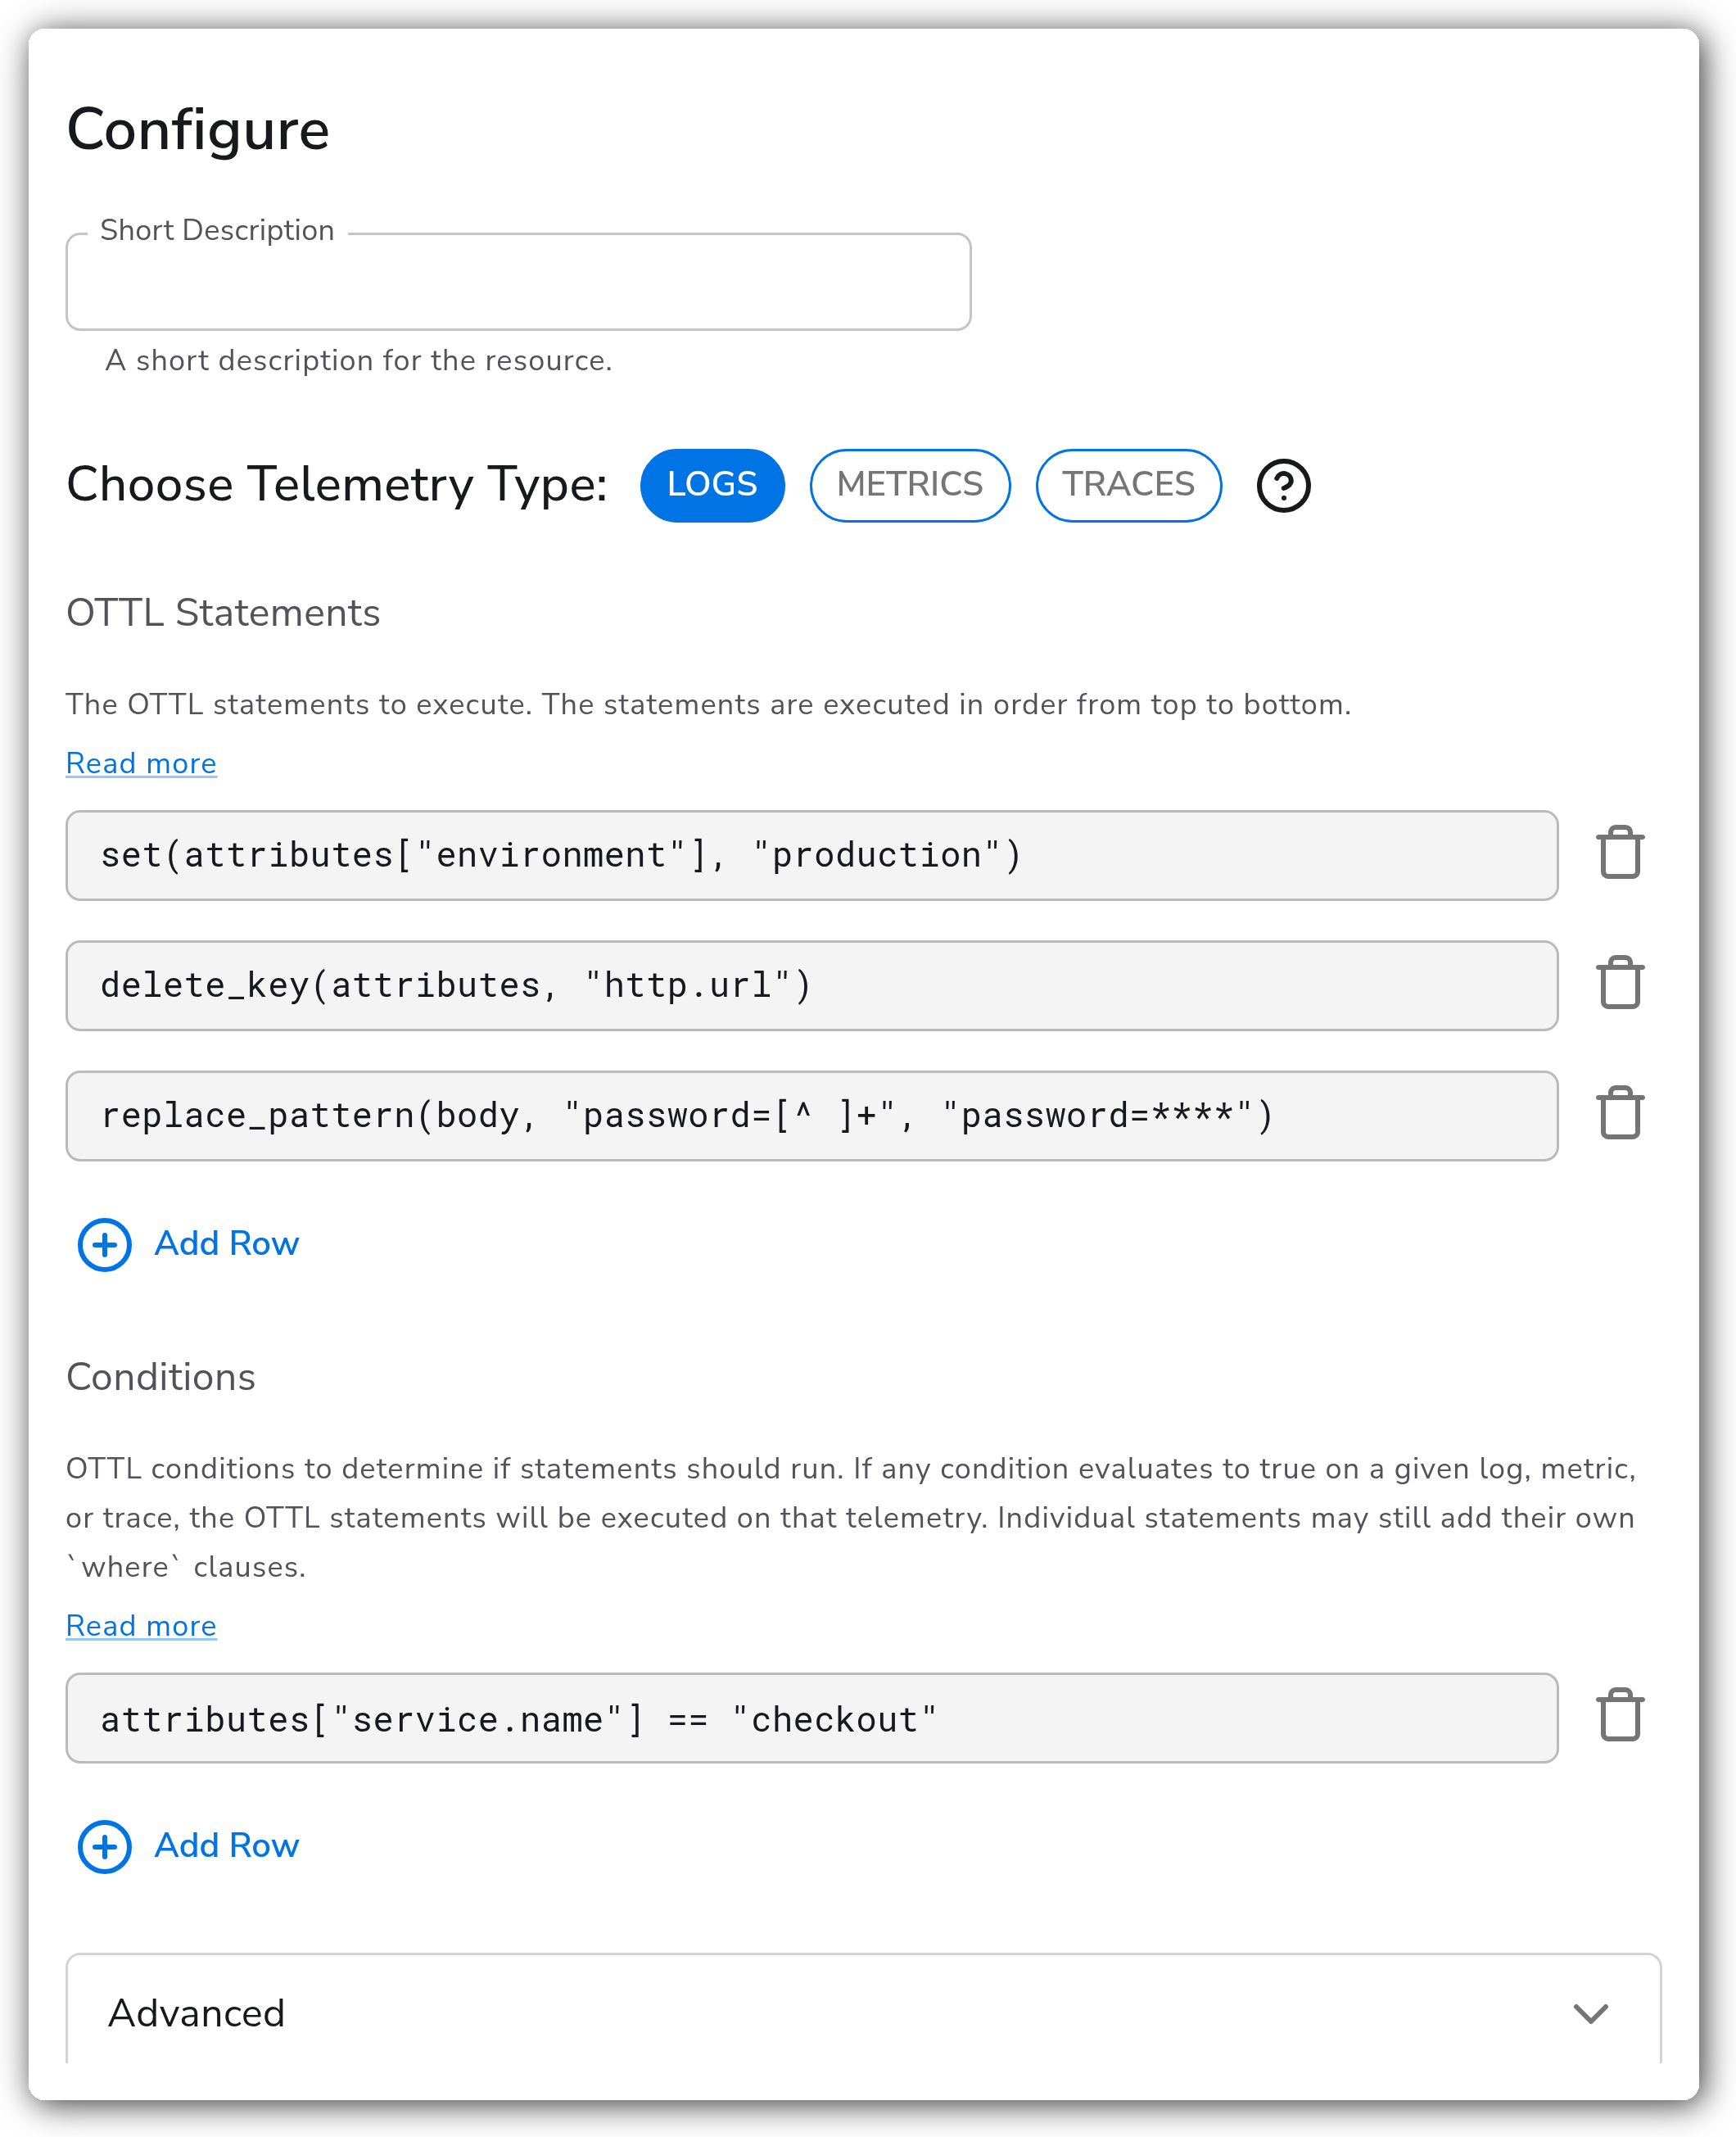Open Read more link under OTTL Statements
The height and width of the screenshot is (2137, 1736).
tap(141, 763)
